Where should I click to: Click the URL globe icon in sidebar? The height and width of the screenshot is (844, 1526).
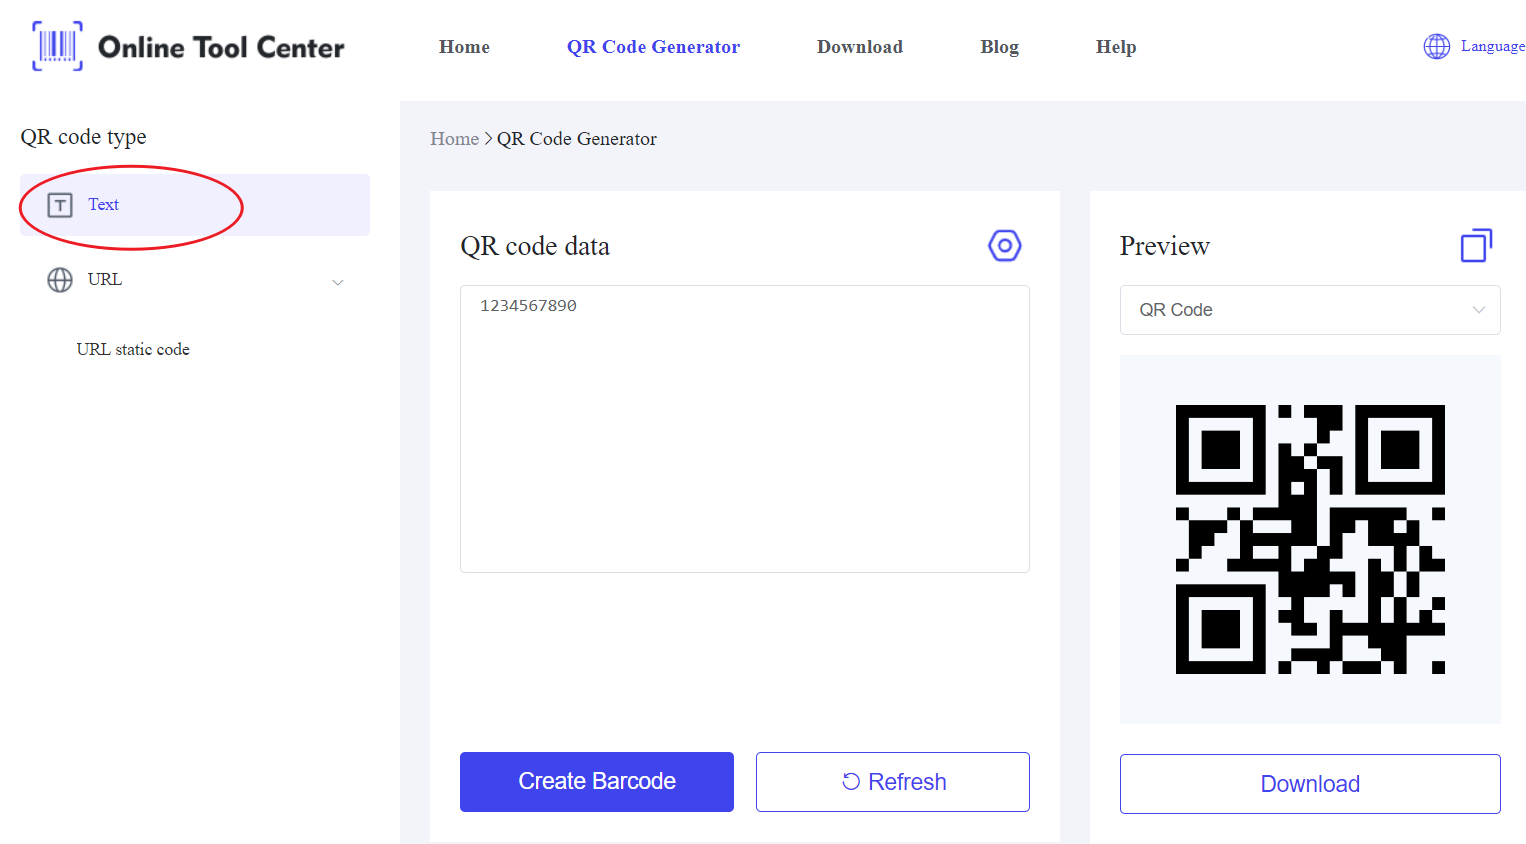60,280
